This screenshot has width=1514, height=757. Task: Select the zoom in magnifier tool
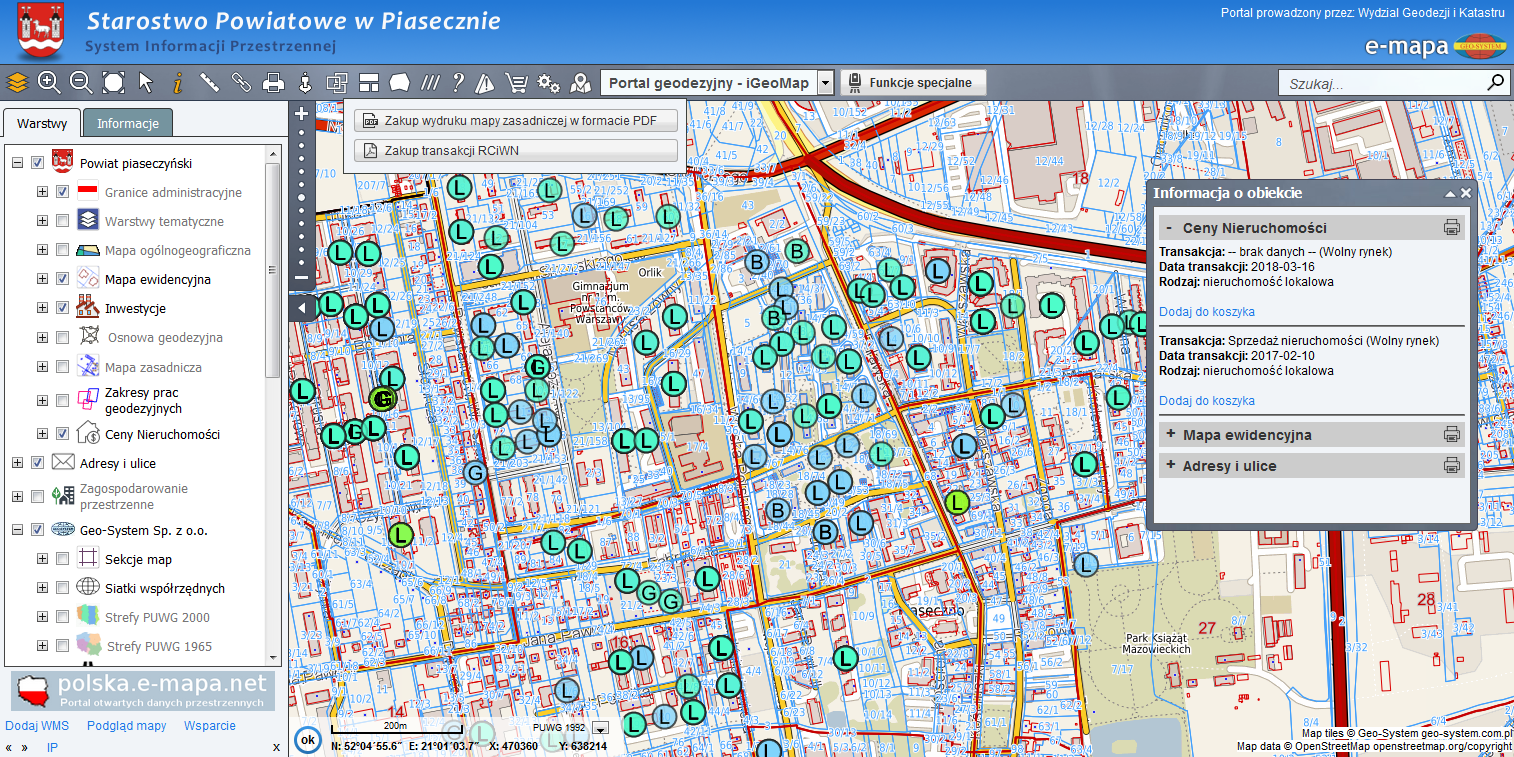click(49, 82)
